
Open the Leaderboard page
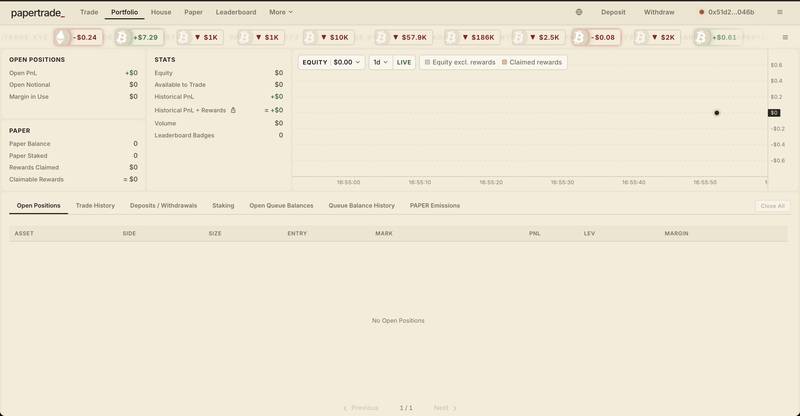pos(236,12)
